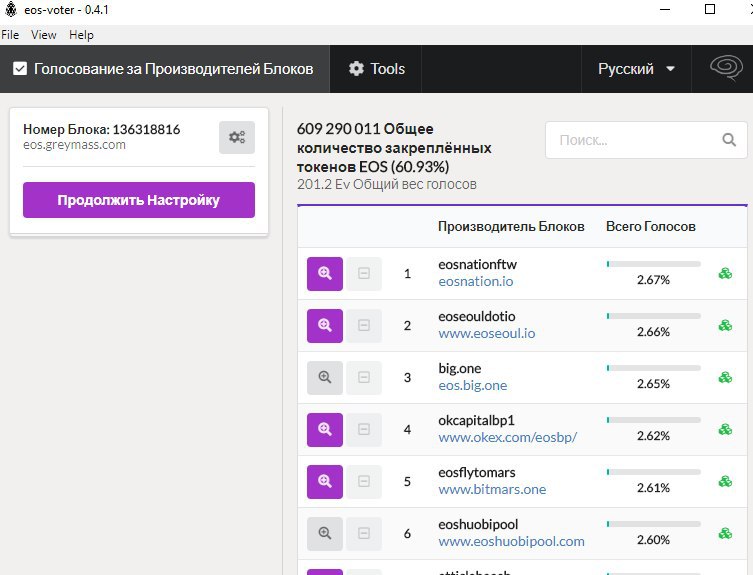View details of producer eosnationftw
This screenshot has width=753, height=575.
point(325,274)
